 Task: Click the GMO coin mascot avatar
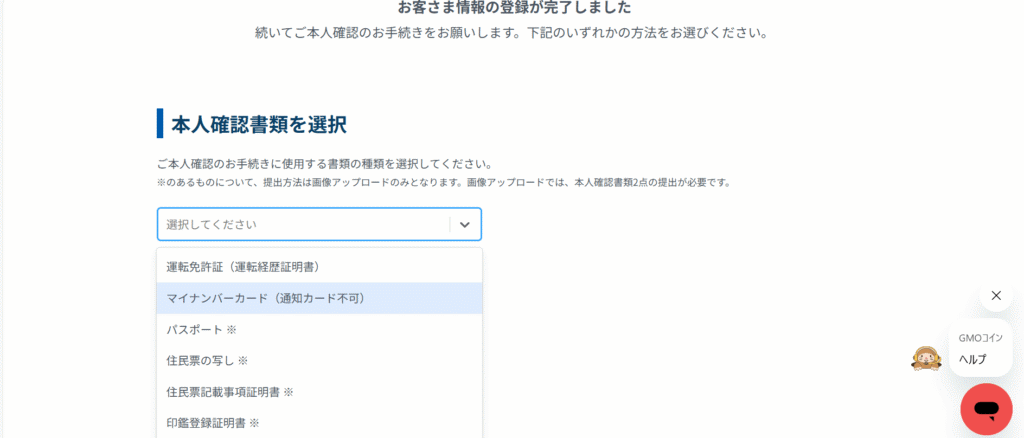926,358
